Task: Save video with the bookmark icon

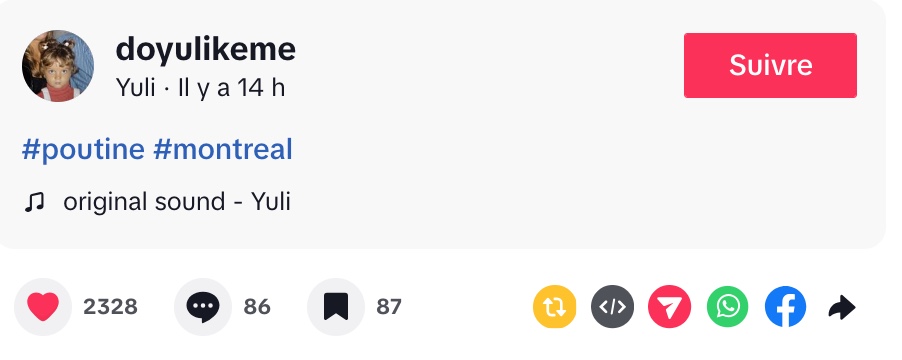Action: (336, 307)
